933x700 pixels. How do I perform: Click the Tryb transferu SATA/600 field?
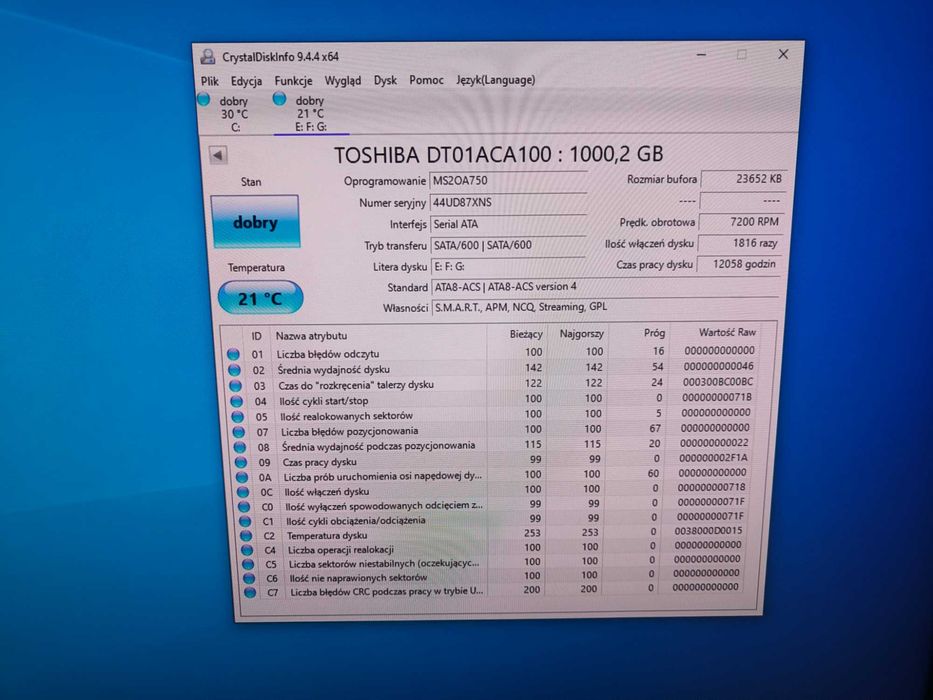click(508, 245)
